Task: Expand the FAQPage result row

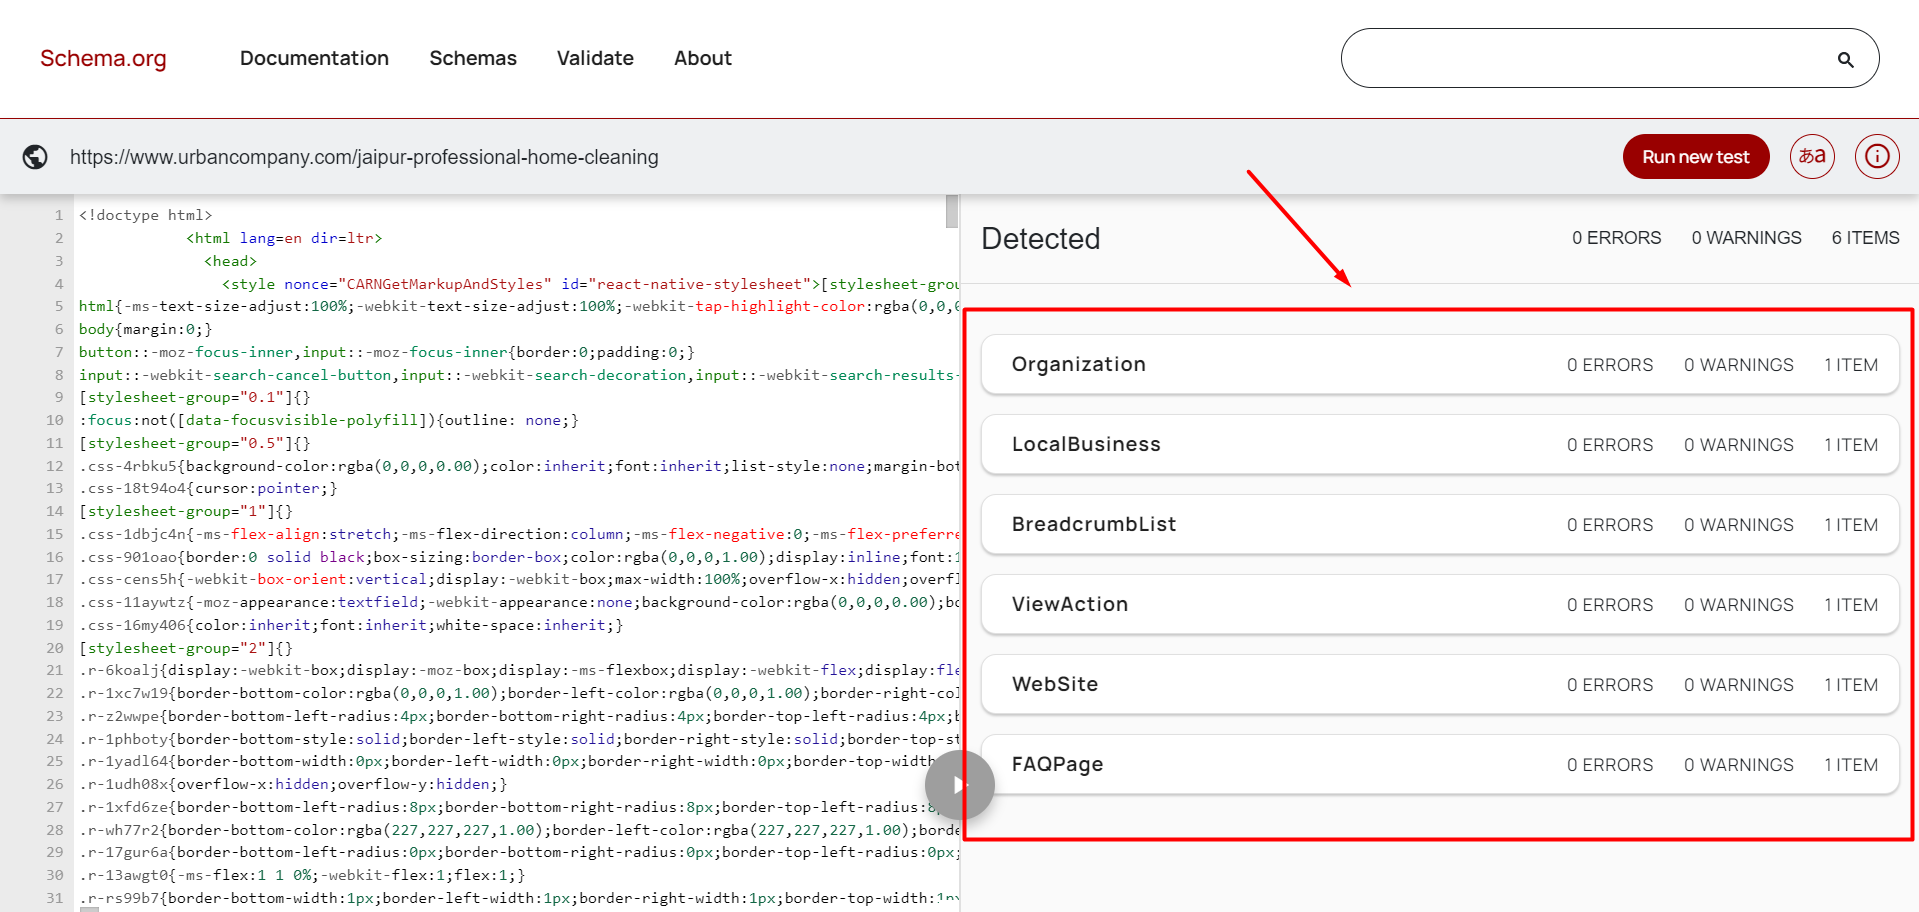Action: pyautogui.click(x=1440, y=765)
